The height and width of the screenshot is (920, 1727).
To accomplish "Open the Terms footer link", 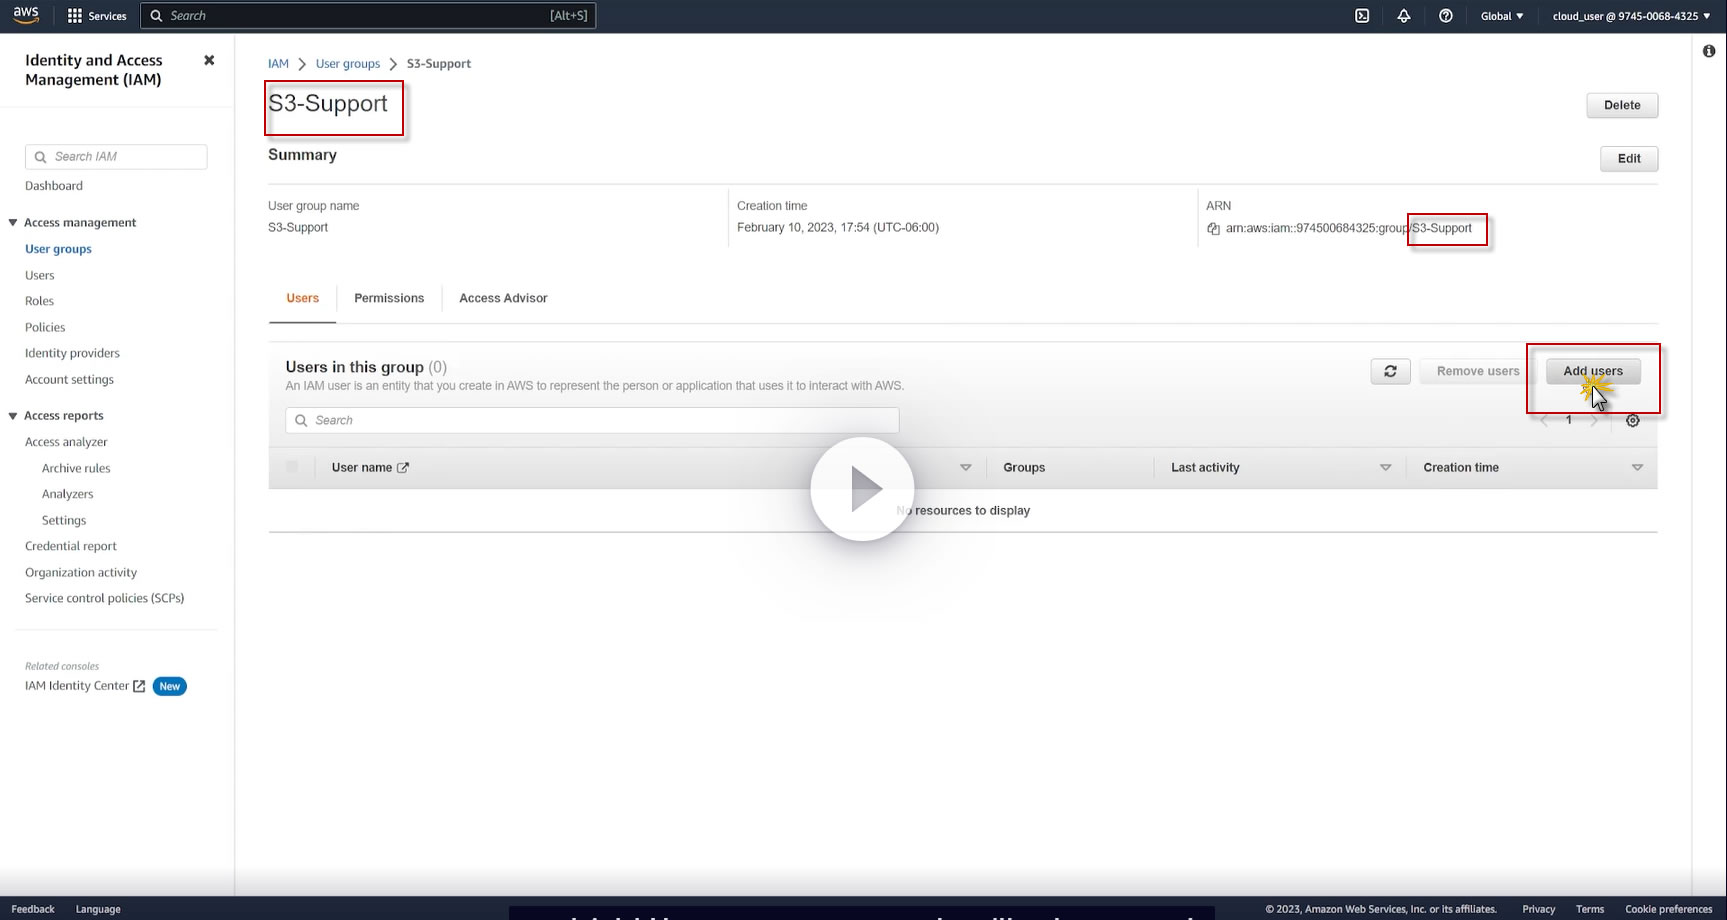I will coord(1590,909).
